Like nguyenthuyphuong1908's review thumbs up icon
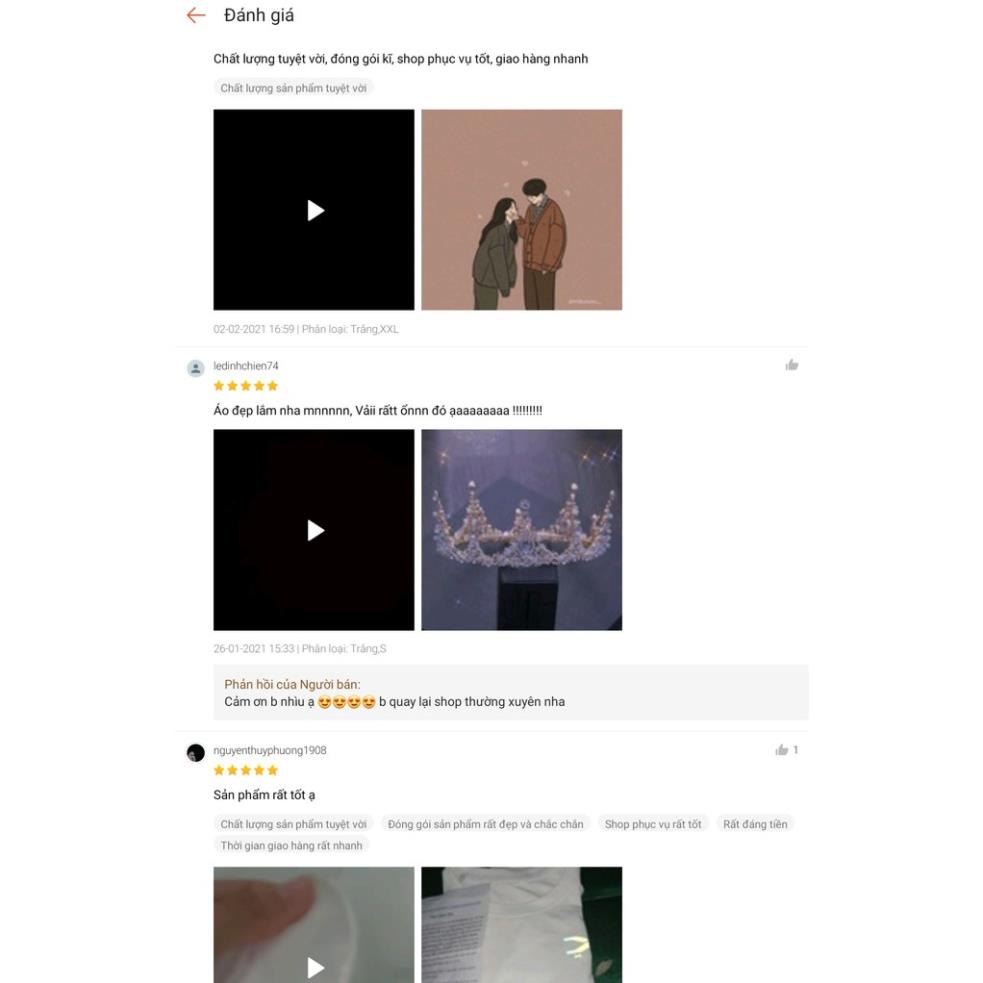983x983 pixels. (x=781, y=750)
